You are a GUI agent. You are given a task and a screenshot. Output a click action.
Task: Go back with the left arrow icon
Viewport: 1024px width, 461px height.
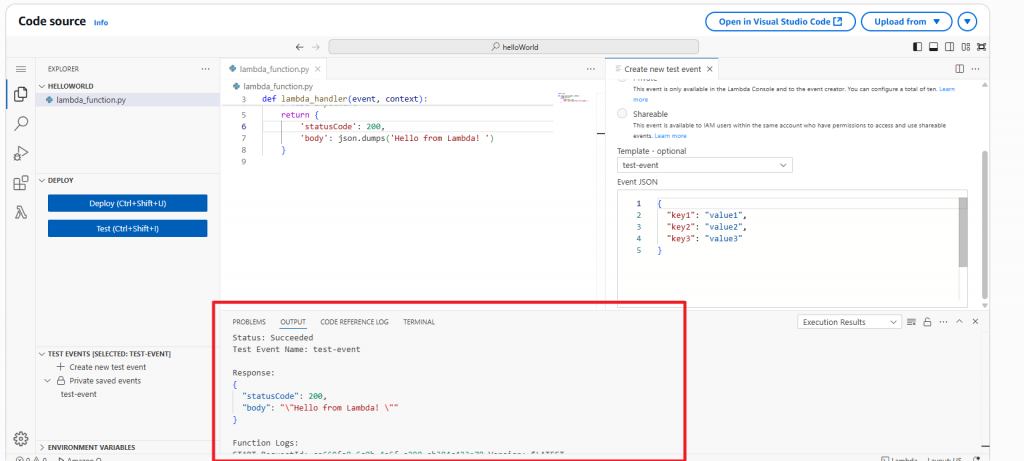click(299, 47)
